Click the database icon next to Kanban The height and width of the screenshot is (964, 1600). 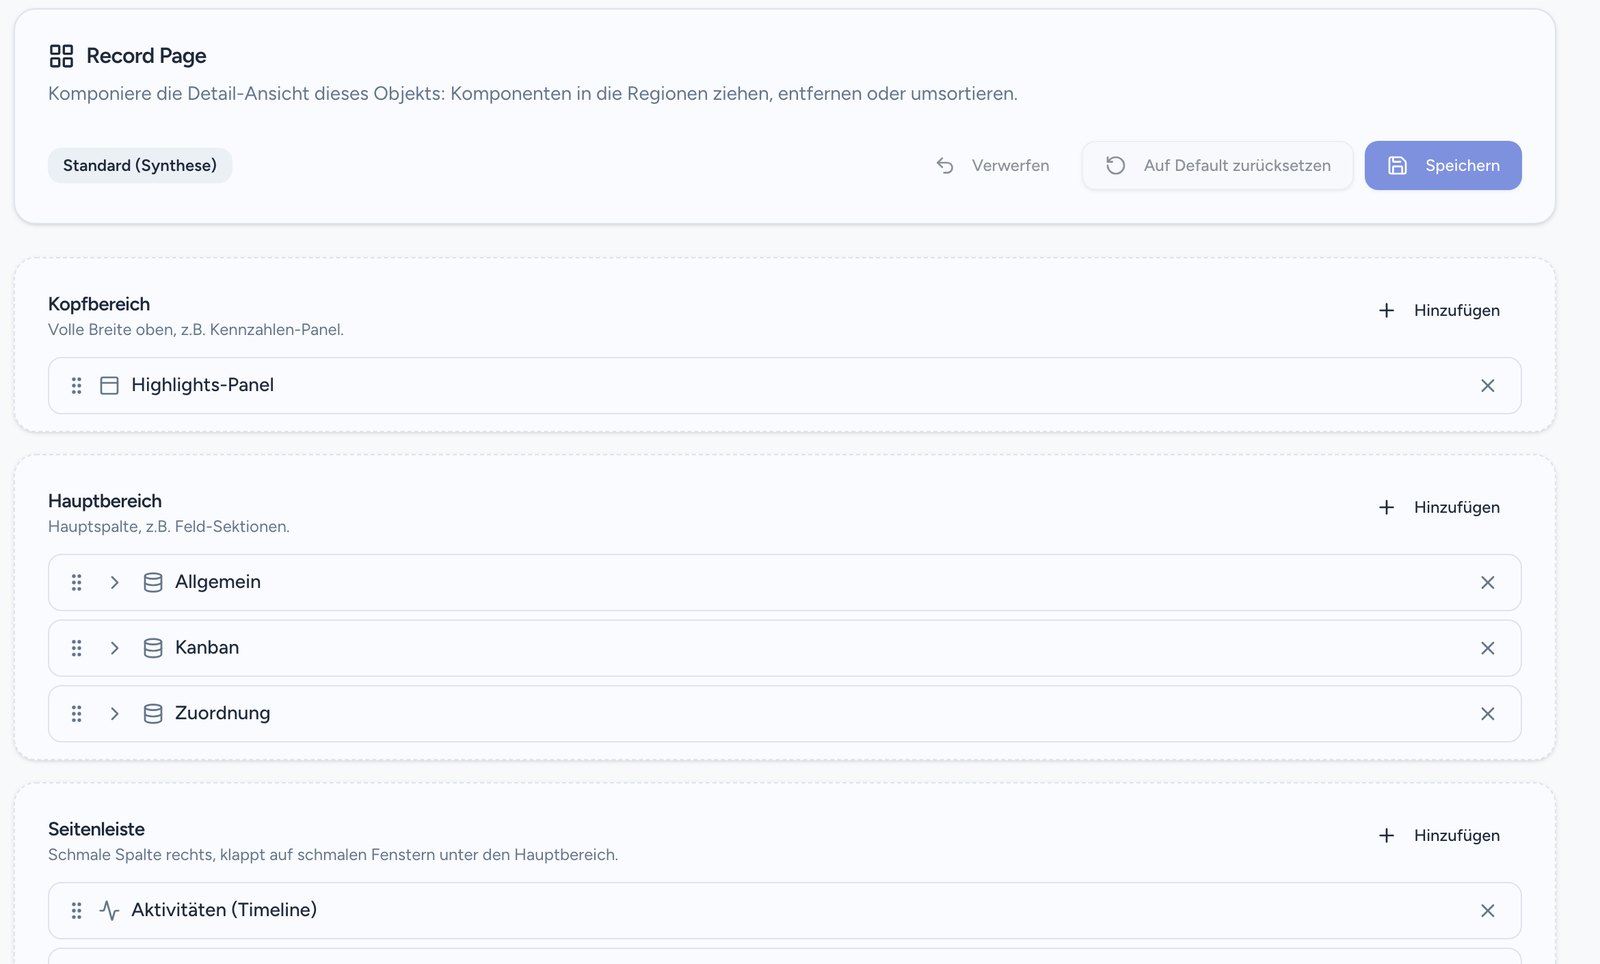(153, 648)
